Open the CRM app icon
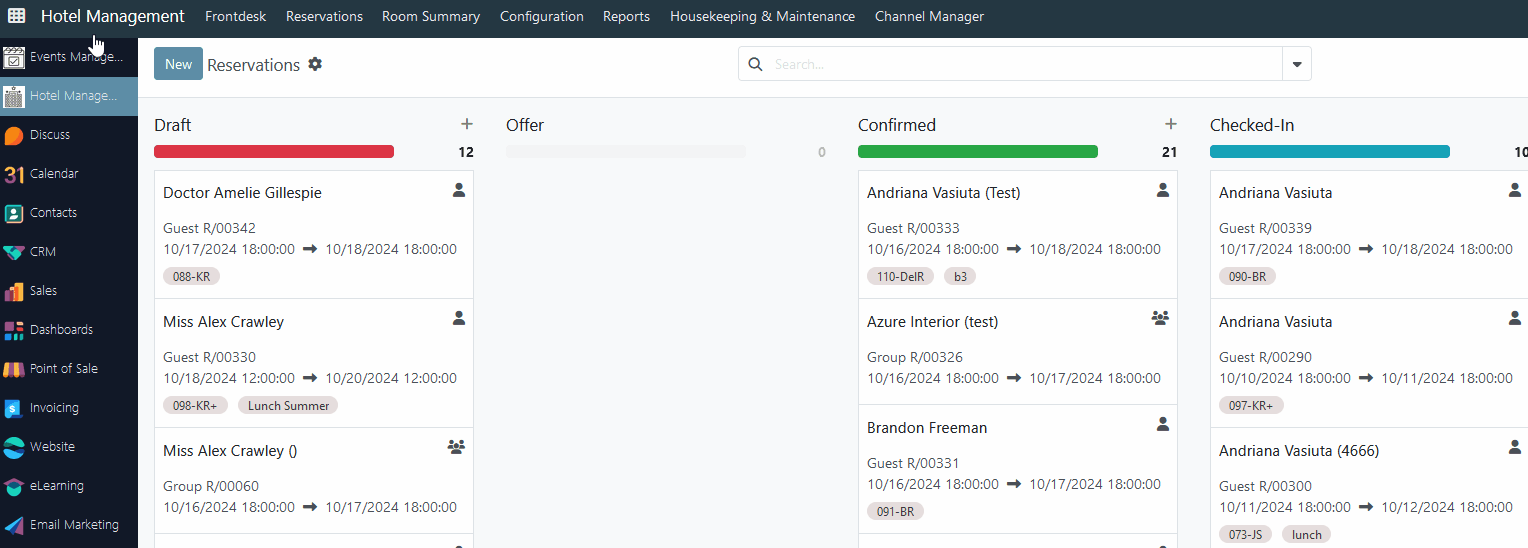1528x548 pixels. (x=14, y=252)
